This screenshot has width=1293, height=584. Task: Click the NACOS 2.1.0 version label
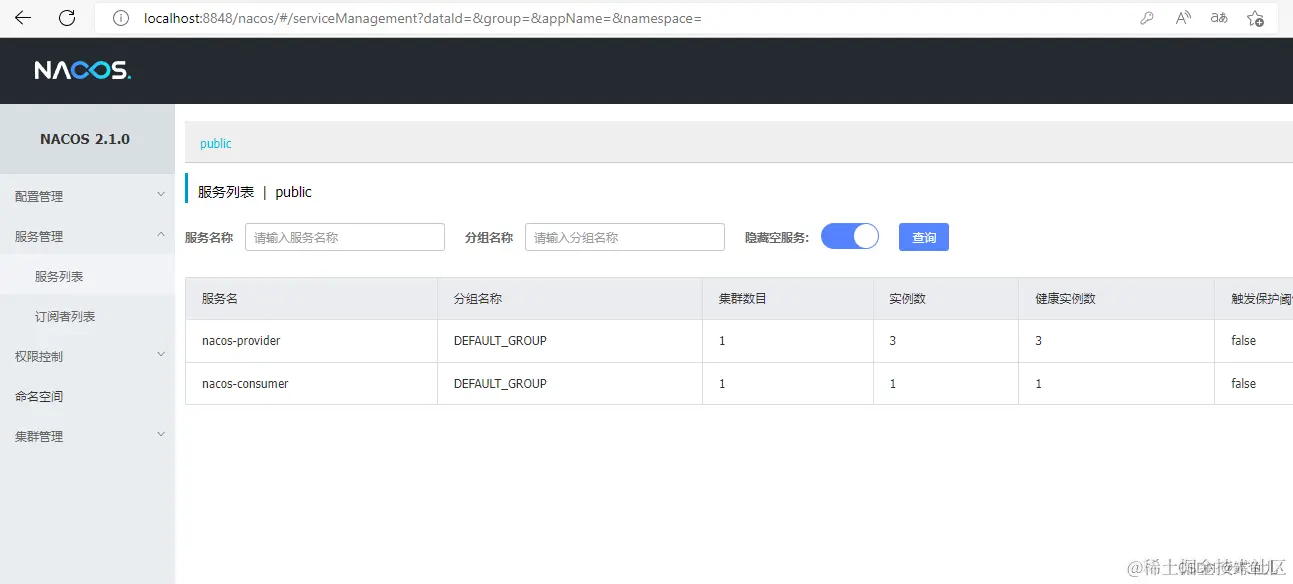tap(85, 139)
